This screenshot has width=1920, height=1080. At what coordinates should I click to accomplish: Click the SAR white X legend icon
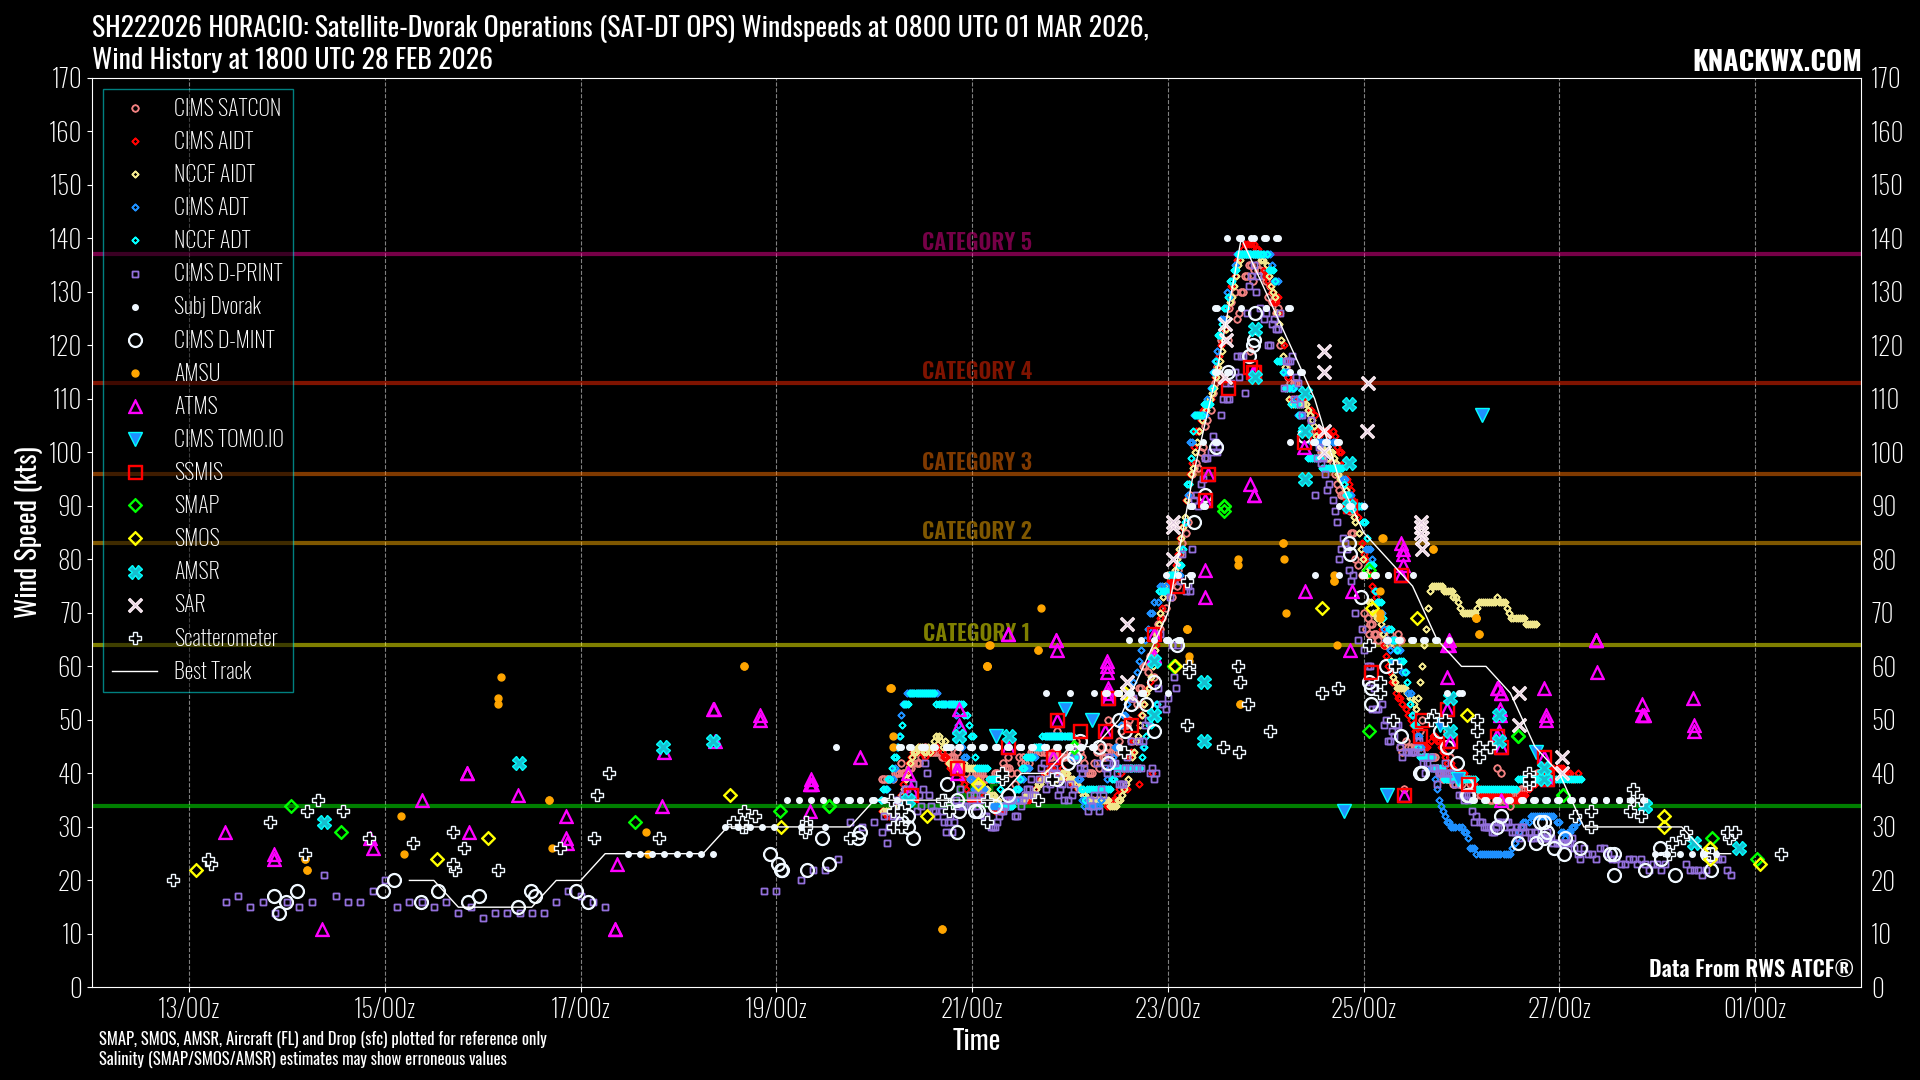tap(136, 604)
